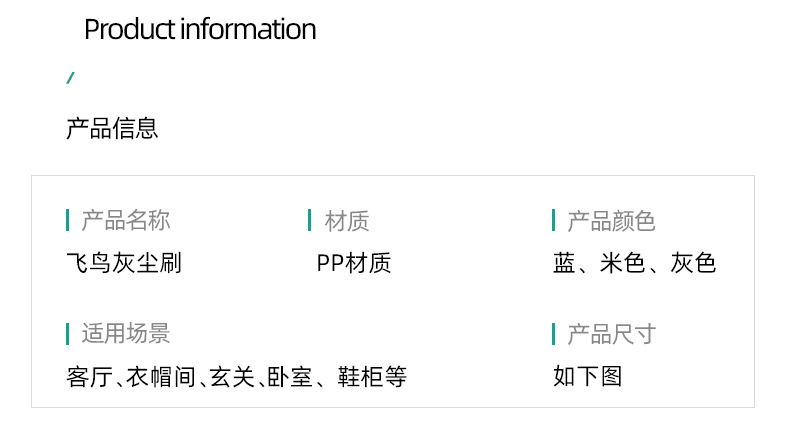Screen dimensions: 790x434
Task: Select the 产品信息 section title
Action: coord(112,128)
